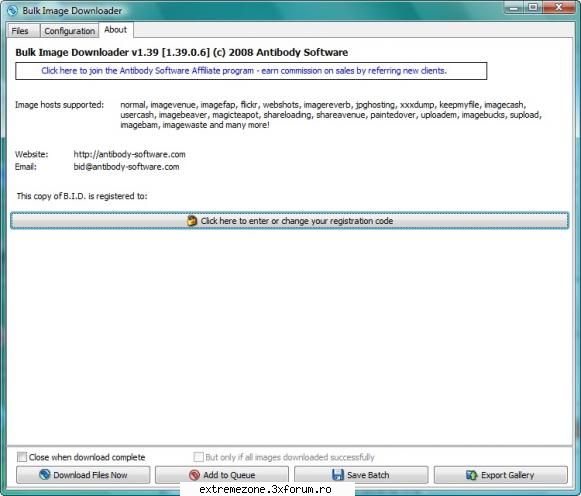Minimize the Bulk Image Downloader window
The height and width of the screenshot is (496, 581).
[514, 8]
